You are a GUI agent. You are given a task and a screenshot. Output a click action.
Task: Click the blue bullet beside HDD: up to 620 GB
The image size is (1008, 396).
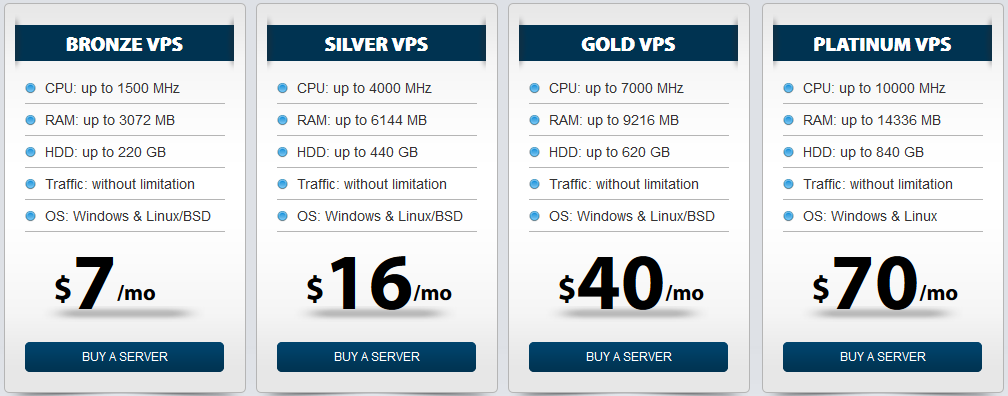point(534,152)
